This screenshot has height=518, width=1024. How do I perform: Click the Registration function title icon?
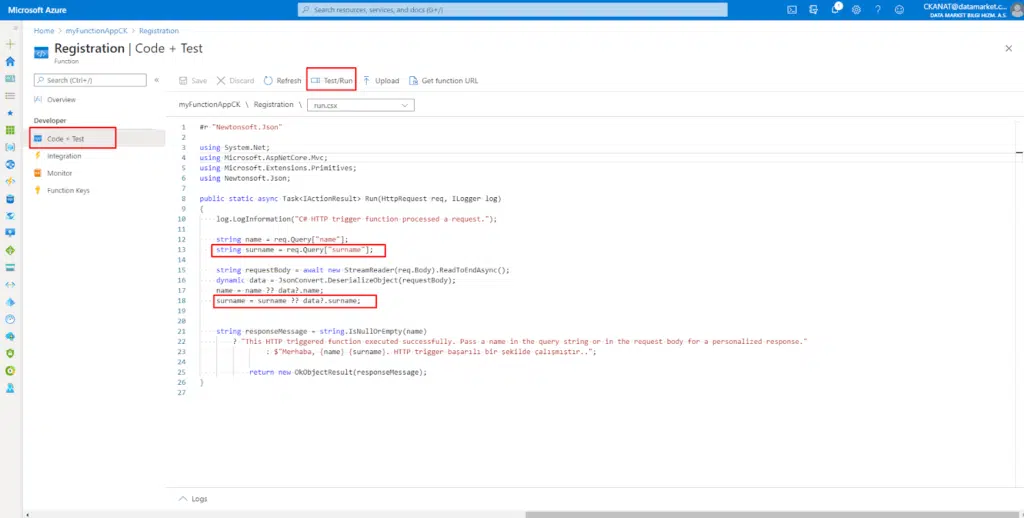pyautogui.click(x=41, y=53)
